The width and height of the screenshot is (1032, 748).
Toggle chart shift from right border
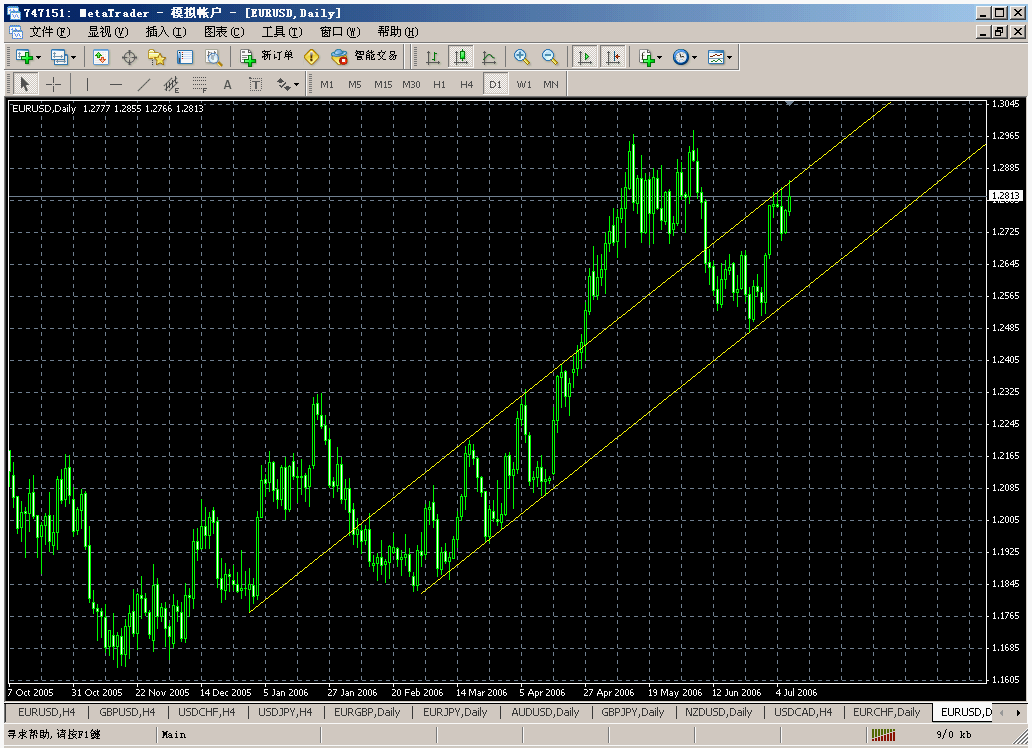pos(613,57)
